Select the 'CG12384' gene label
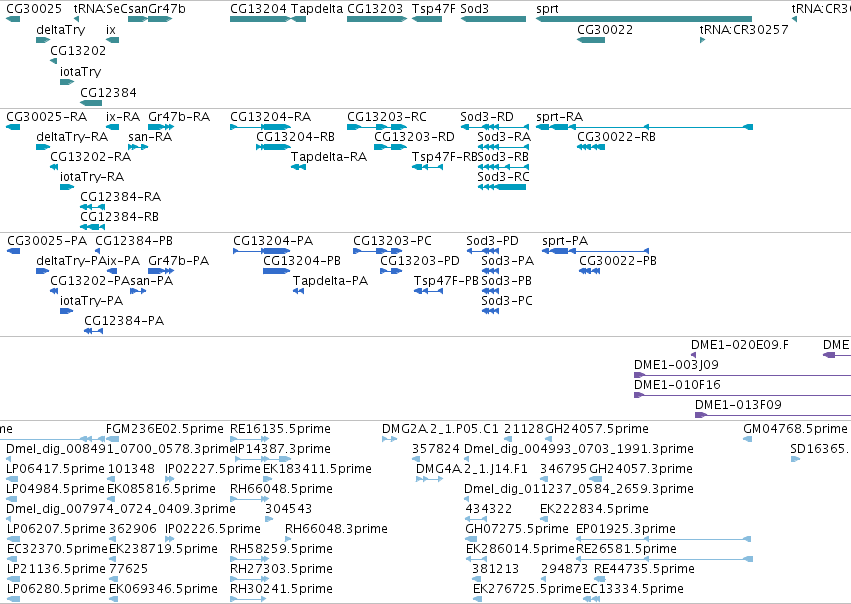 (109, 92)
